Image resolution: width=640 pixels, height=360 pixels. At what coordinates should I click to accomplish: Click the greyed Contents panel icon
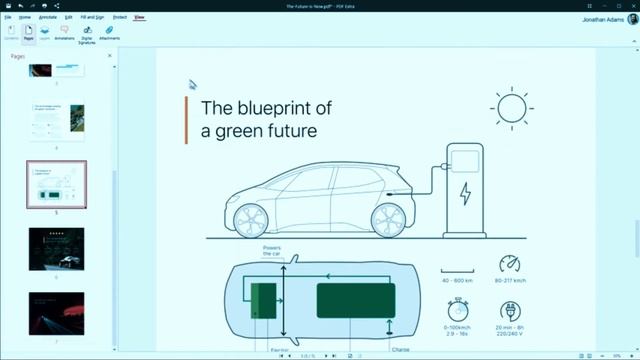11,33
